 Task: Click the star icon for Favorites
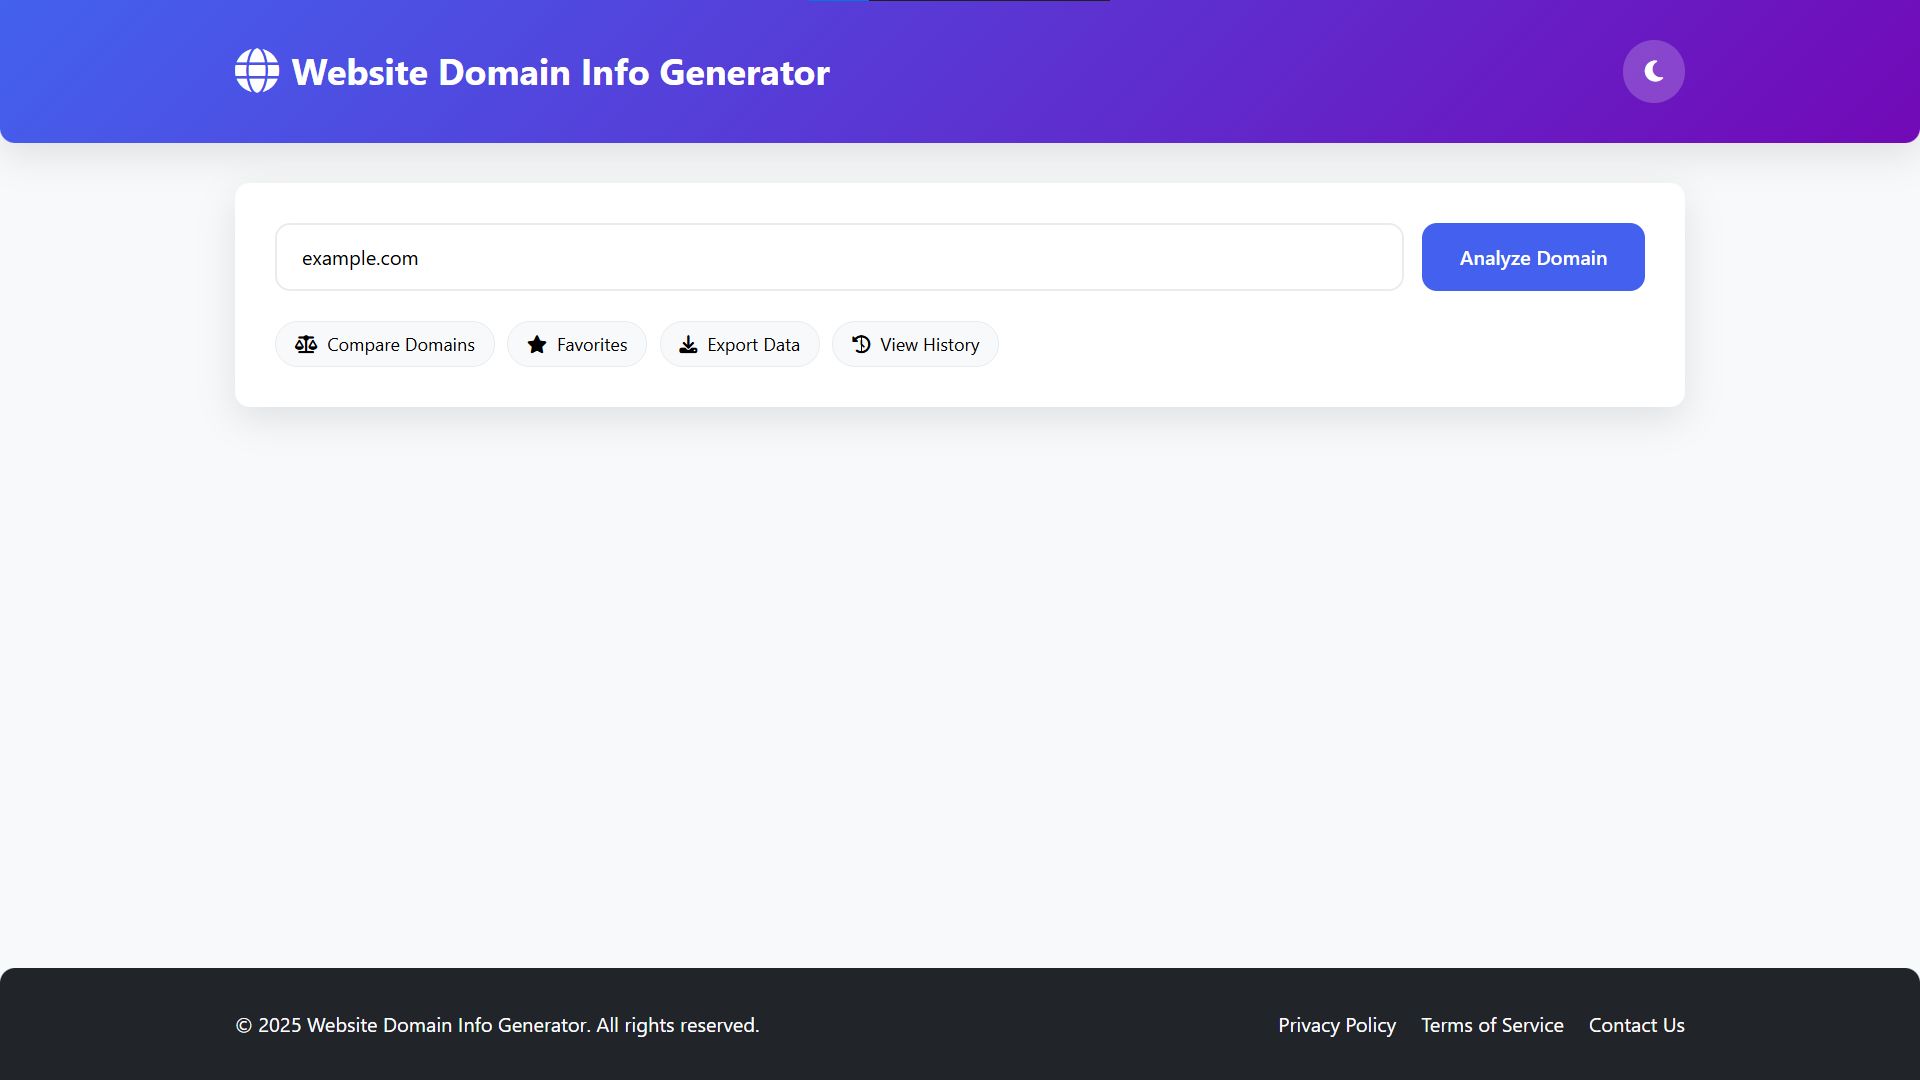[x=537, y=344]
